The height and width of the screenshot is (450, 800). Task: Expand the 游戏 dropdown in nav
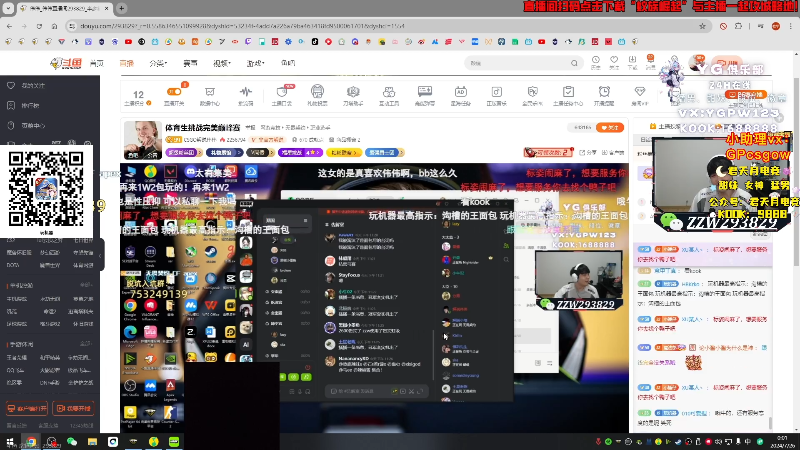(x=255, y=63)
